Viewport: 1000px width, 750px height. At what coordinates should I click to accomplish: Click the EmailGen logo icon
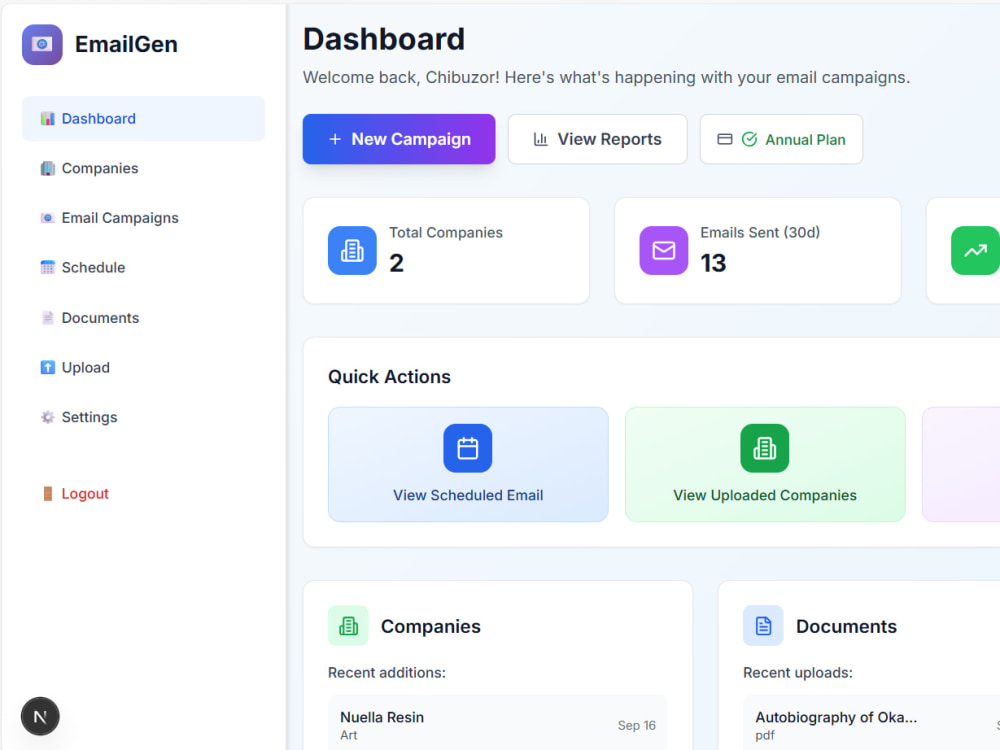tap(42, 45)
